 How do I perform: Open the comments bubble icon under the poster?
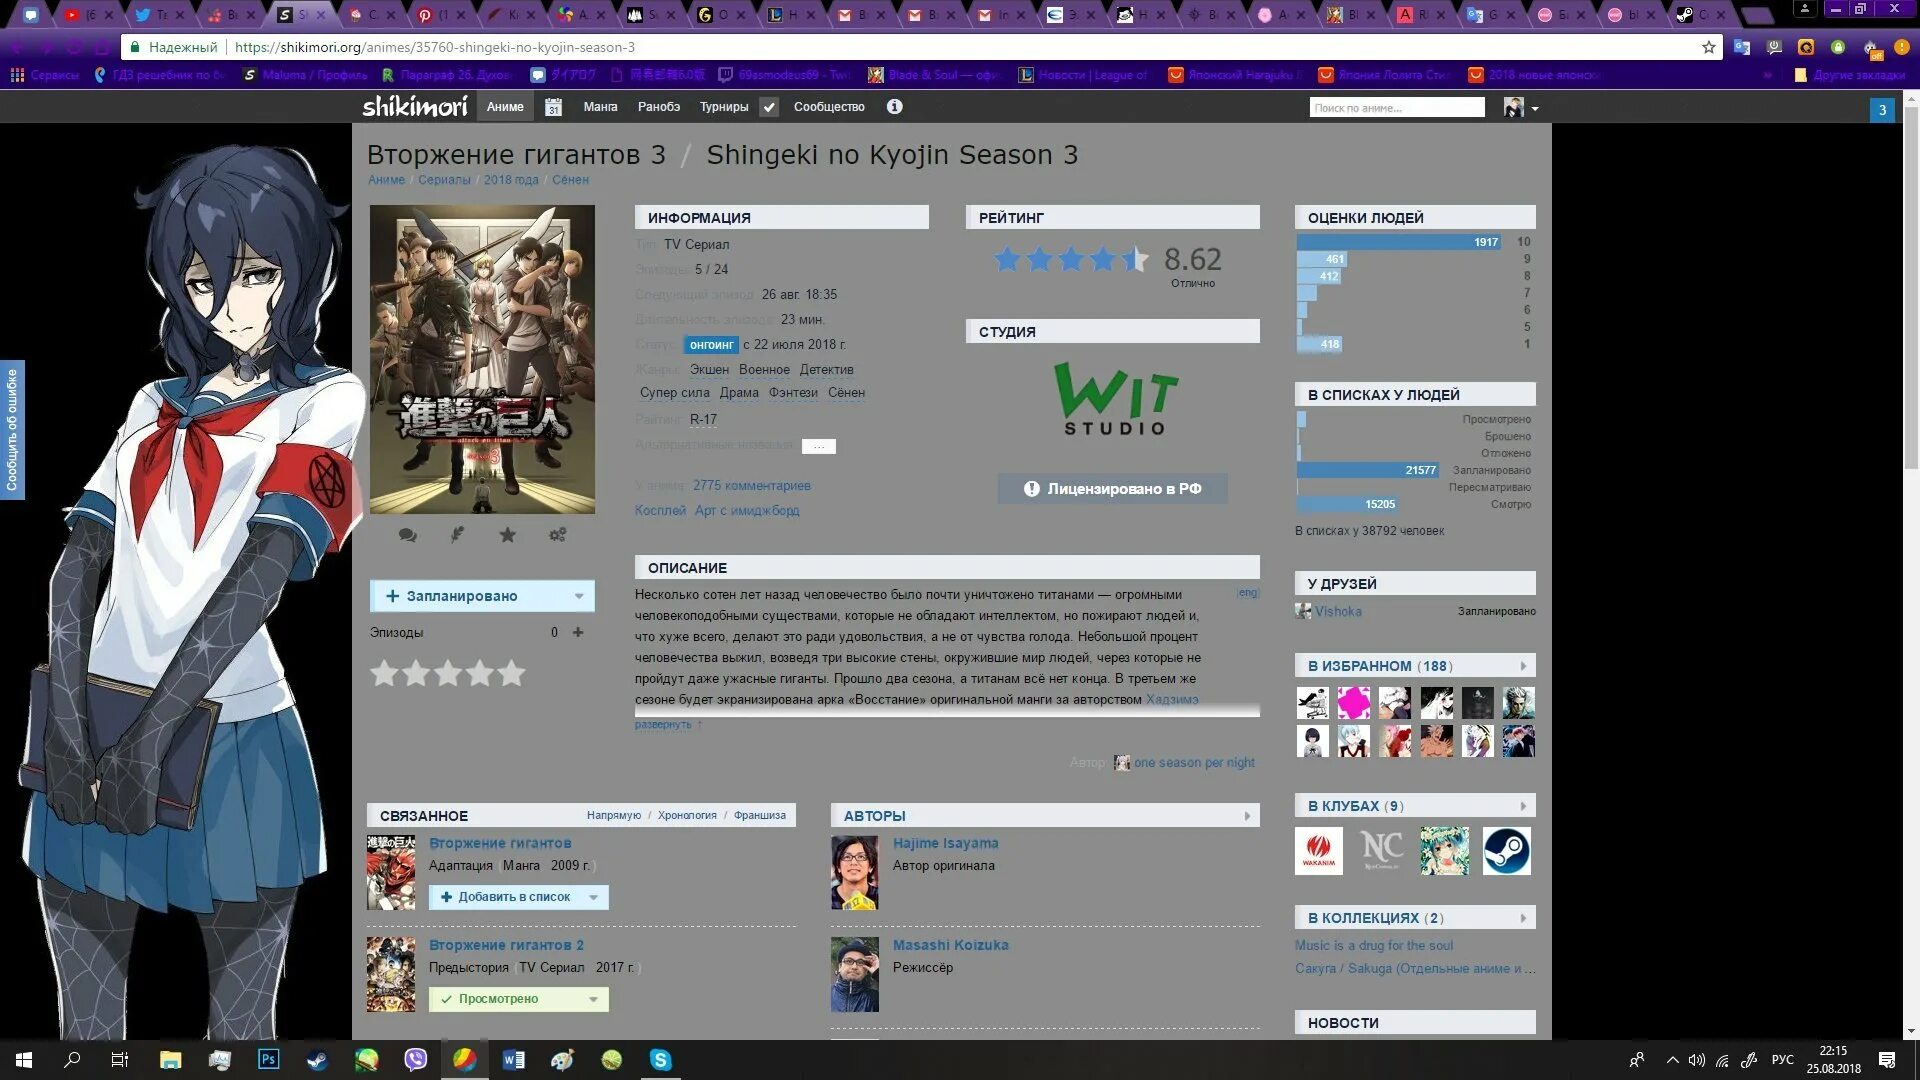[x=407, y=535]
